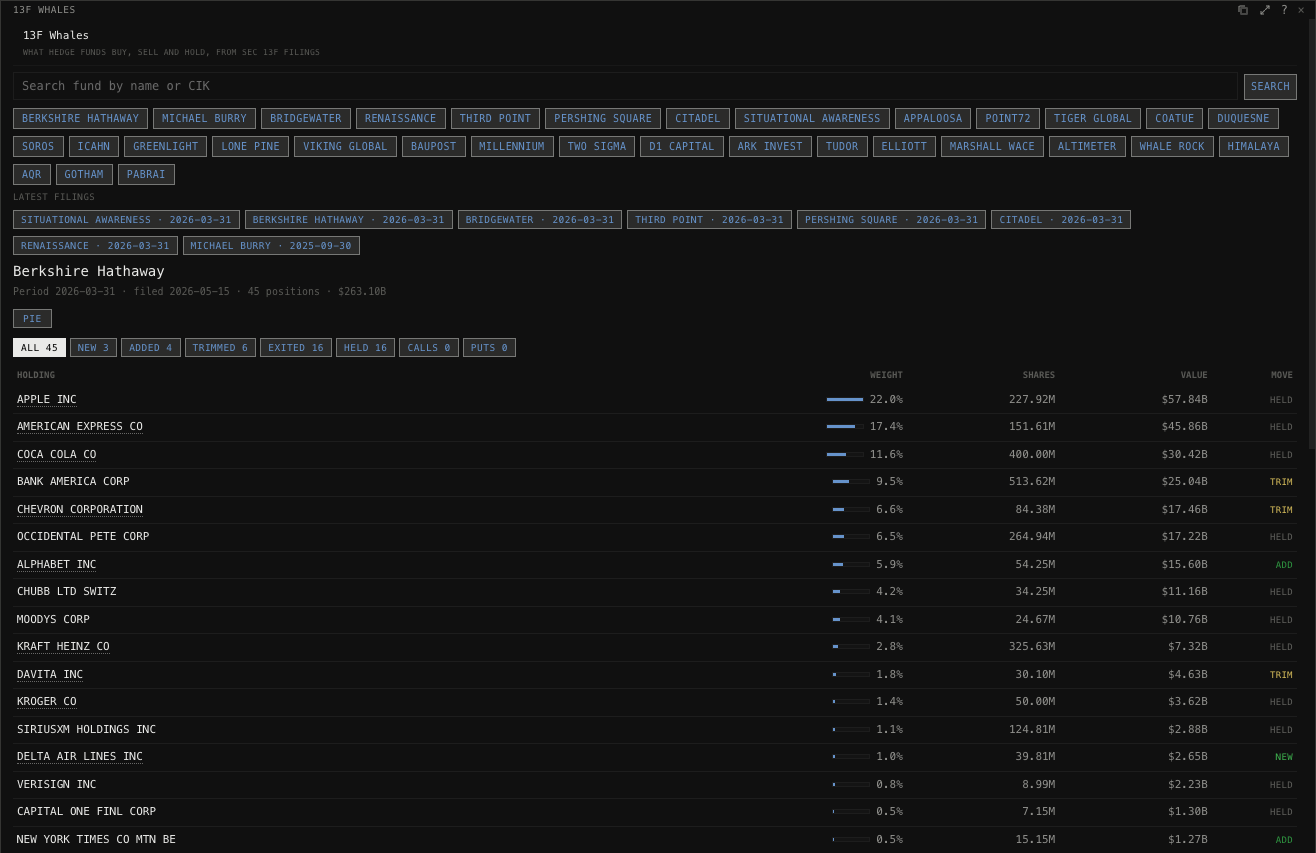Viewport: 1316px width, 853px height.
Task: Pick the GOTHAM fund chip
Action: 84,175
